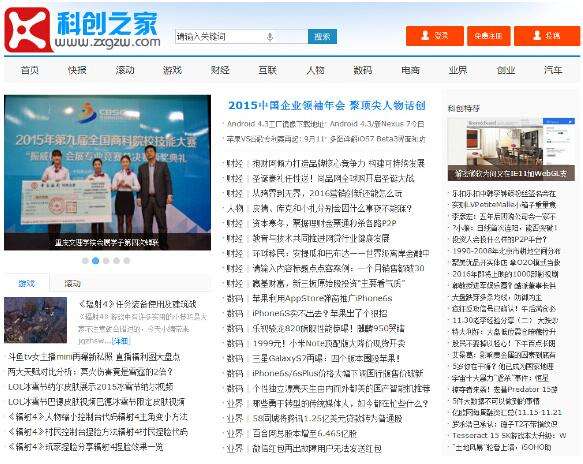Select the last carousel indicator dot
The height and width of the screenshot is (464, 583).
click(127, 261)
